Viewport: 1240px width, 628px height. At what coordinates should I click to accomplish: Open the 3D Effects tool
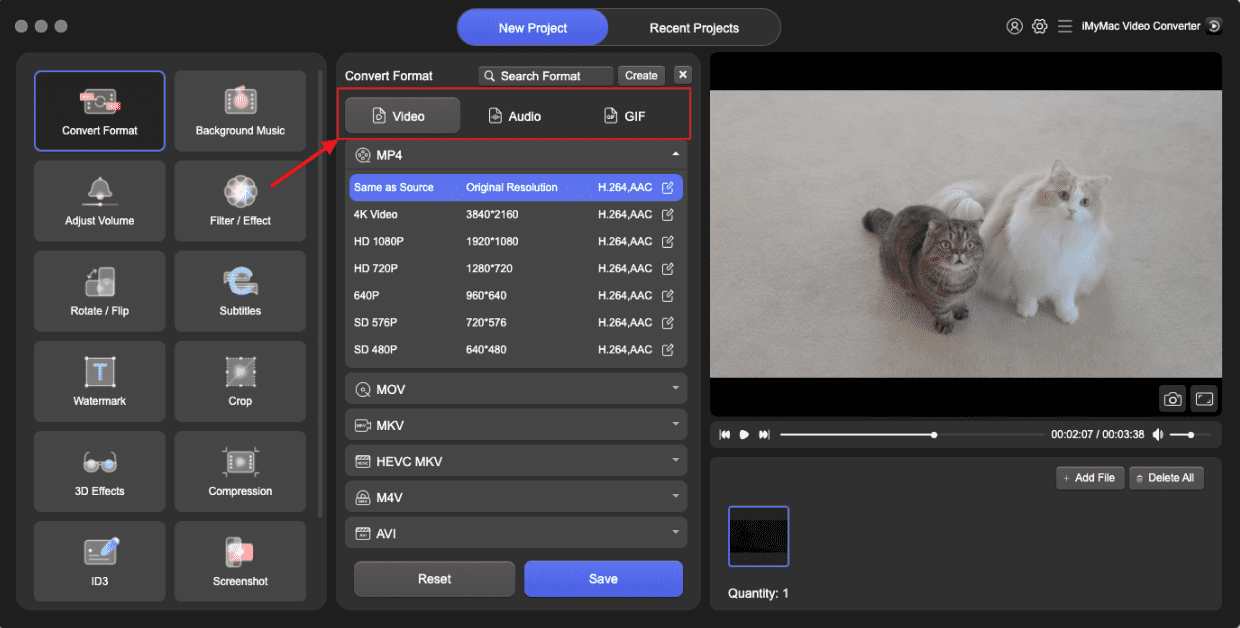tap(99, 471)
